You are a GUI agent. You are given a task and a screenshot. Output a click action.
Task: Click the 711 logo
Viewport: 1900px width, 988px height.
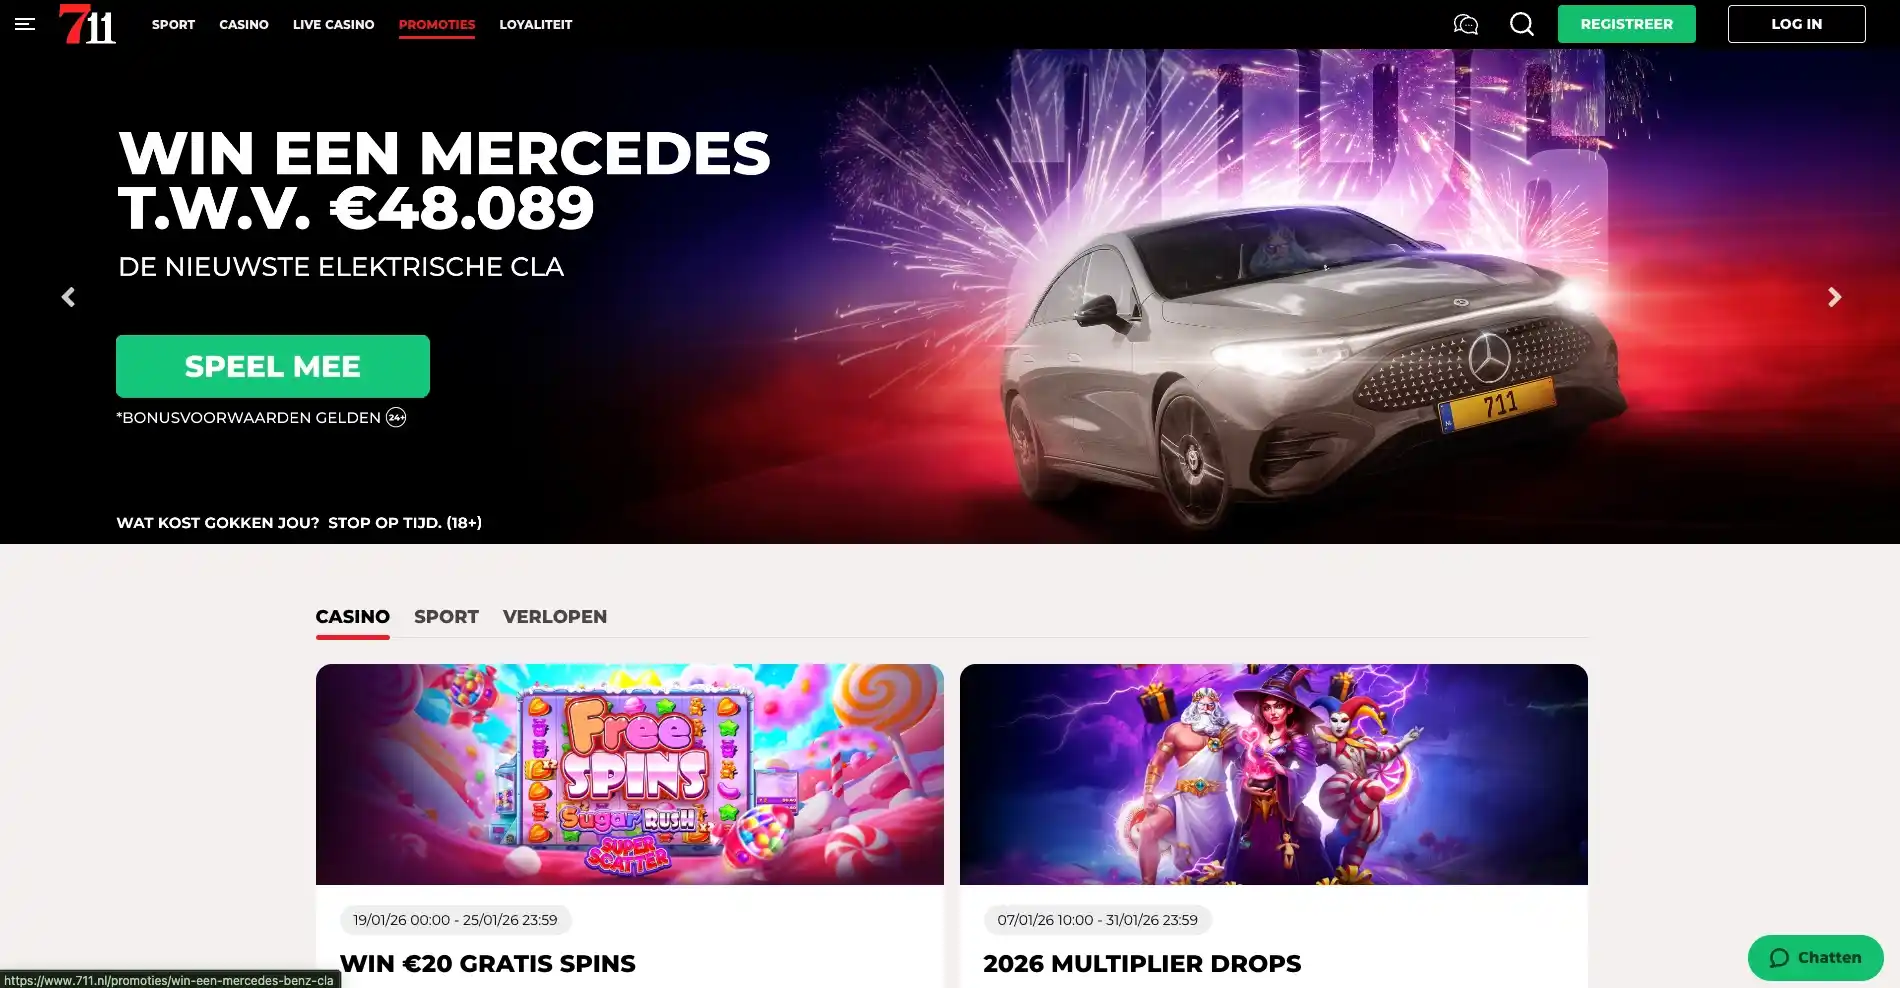pyautogui.click(x=87, y=24)
